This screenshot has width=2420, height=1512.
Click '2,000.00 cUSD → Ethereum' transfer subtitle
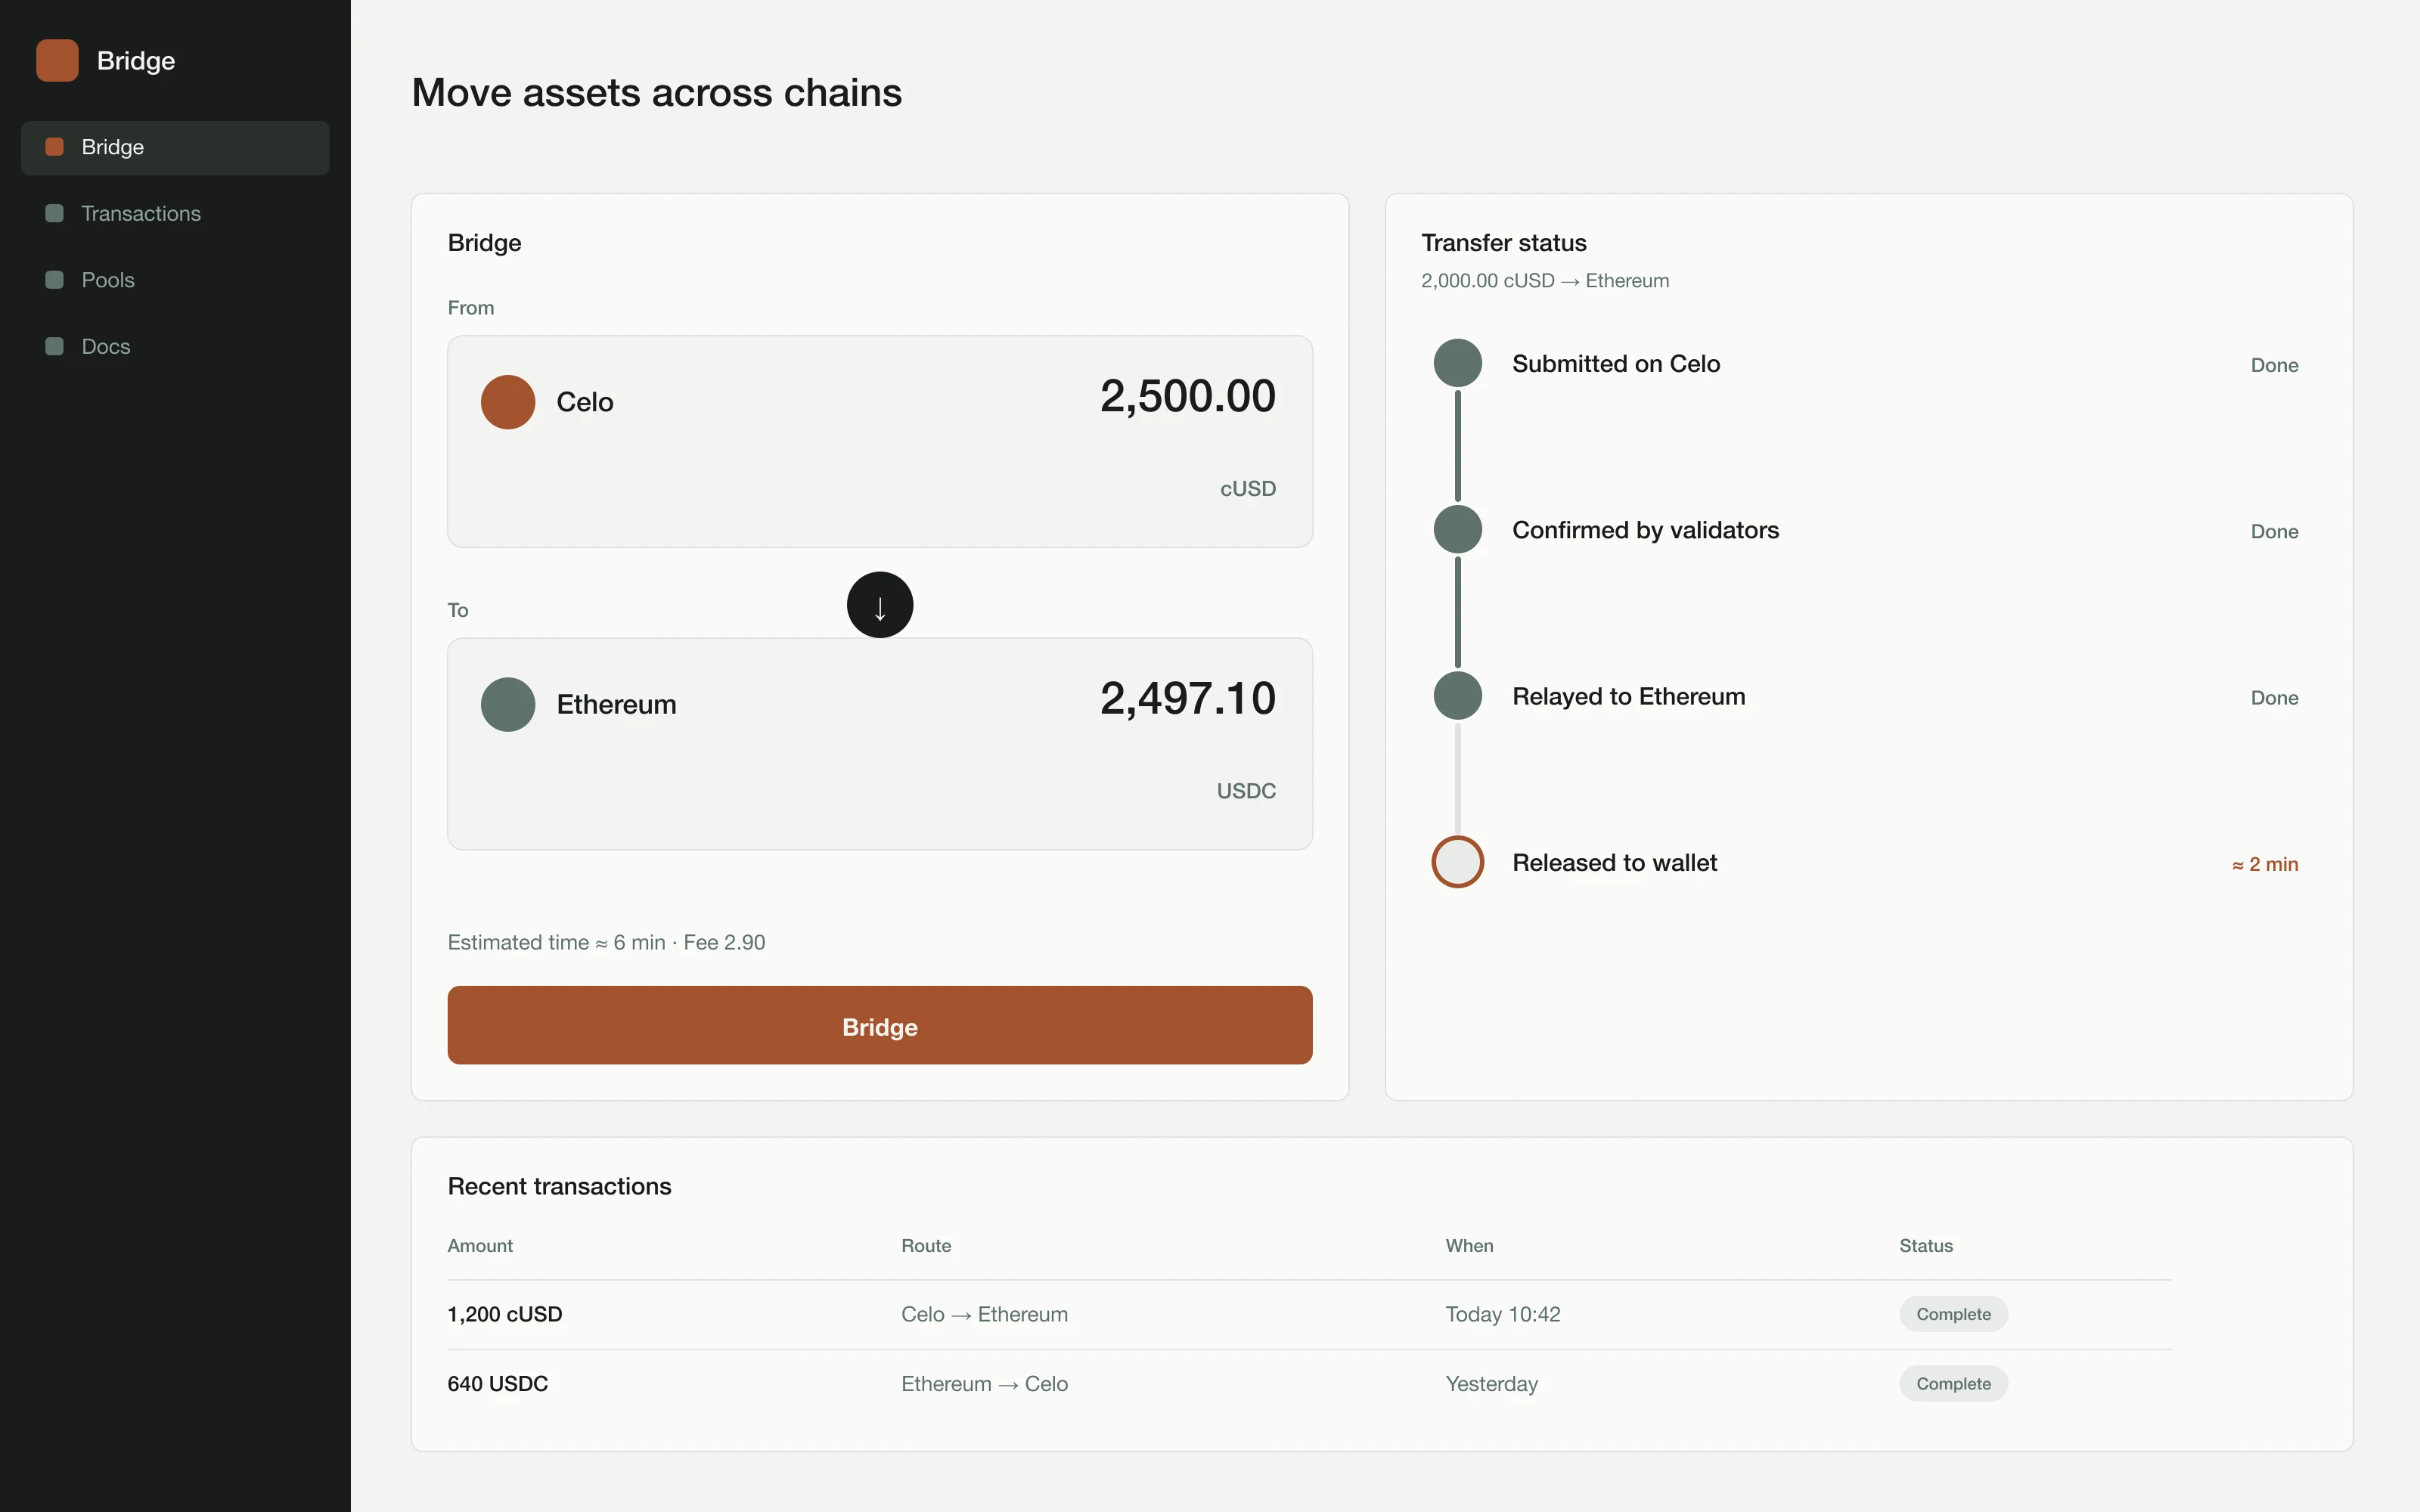[x=1545, y=281]
